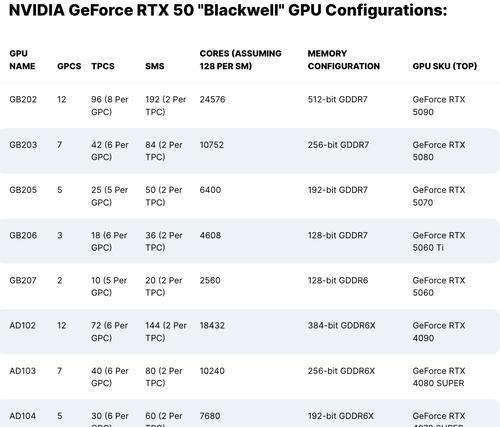Image resolution: width=500 pixels, height=427 pixels.
Task: Click the 512-bit GDDR7 memory cell
Action: tap(337, 99)
